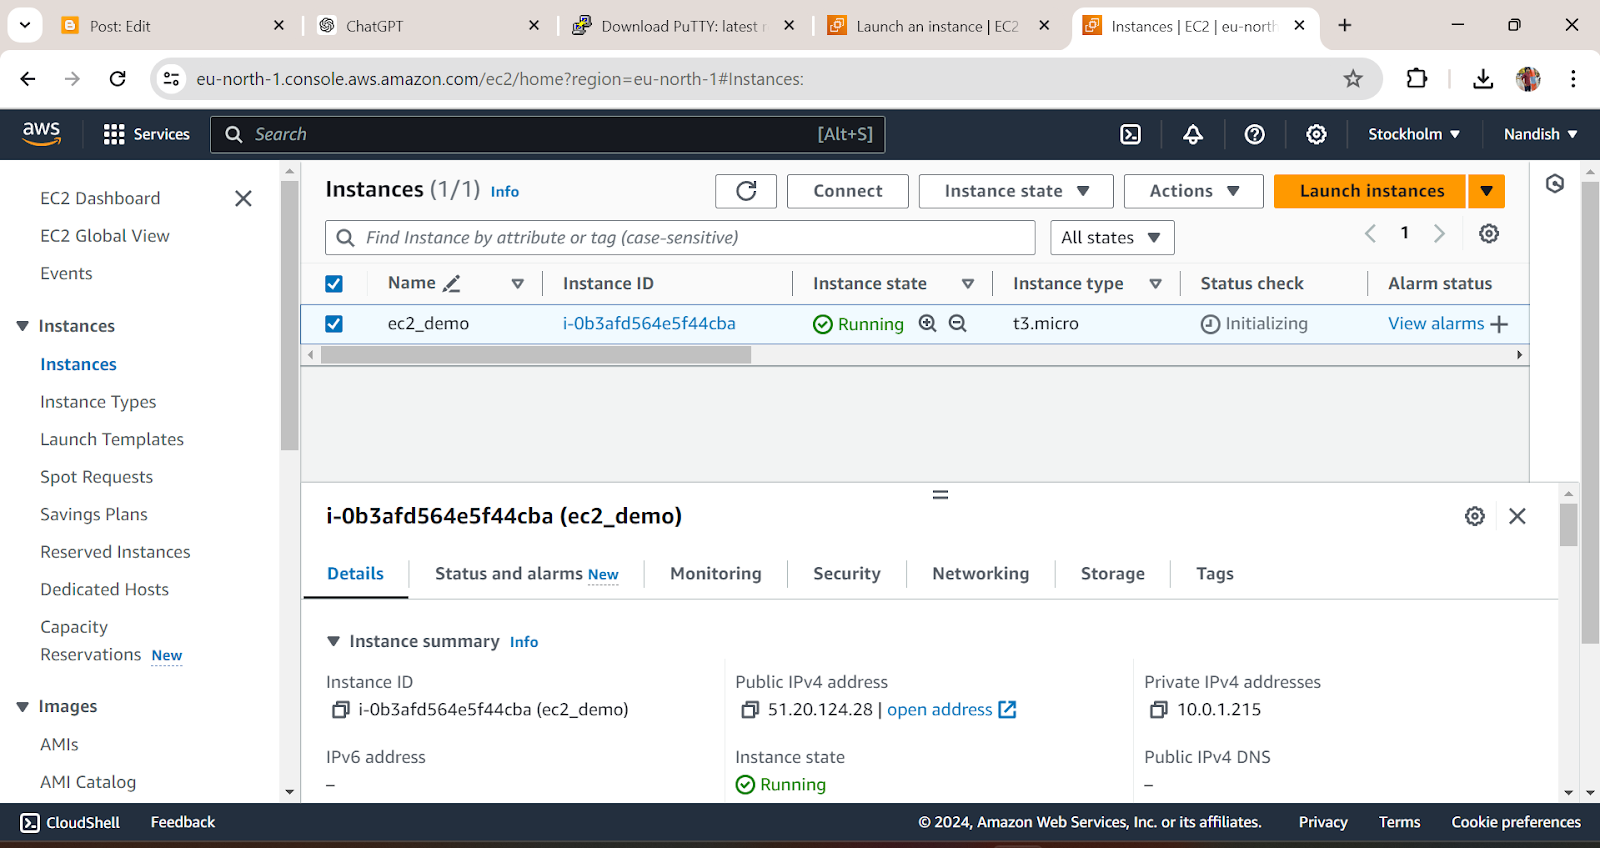1600x848 pixels.
Task: Open the Instance state dropdown button
Action: (x=1016, y=191)
